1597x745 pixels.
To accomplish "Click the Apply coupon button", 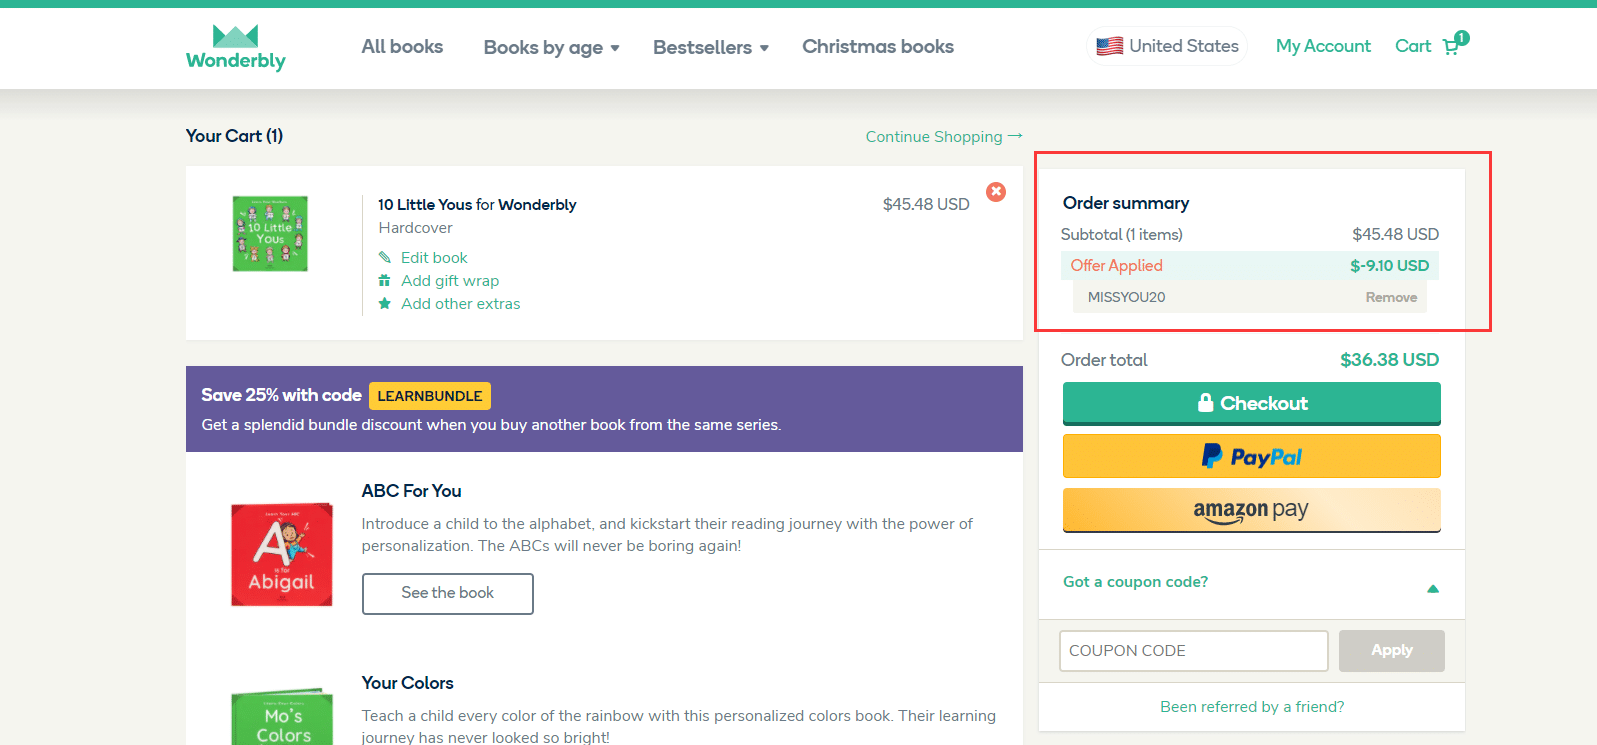I will (x=1392, y=651).
